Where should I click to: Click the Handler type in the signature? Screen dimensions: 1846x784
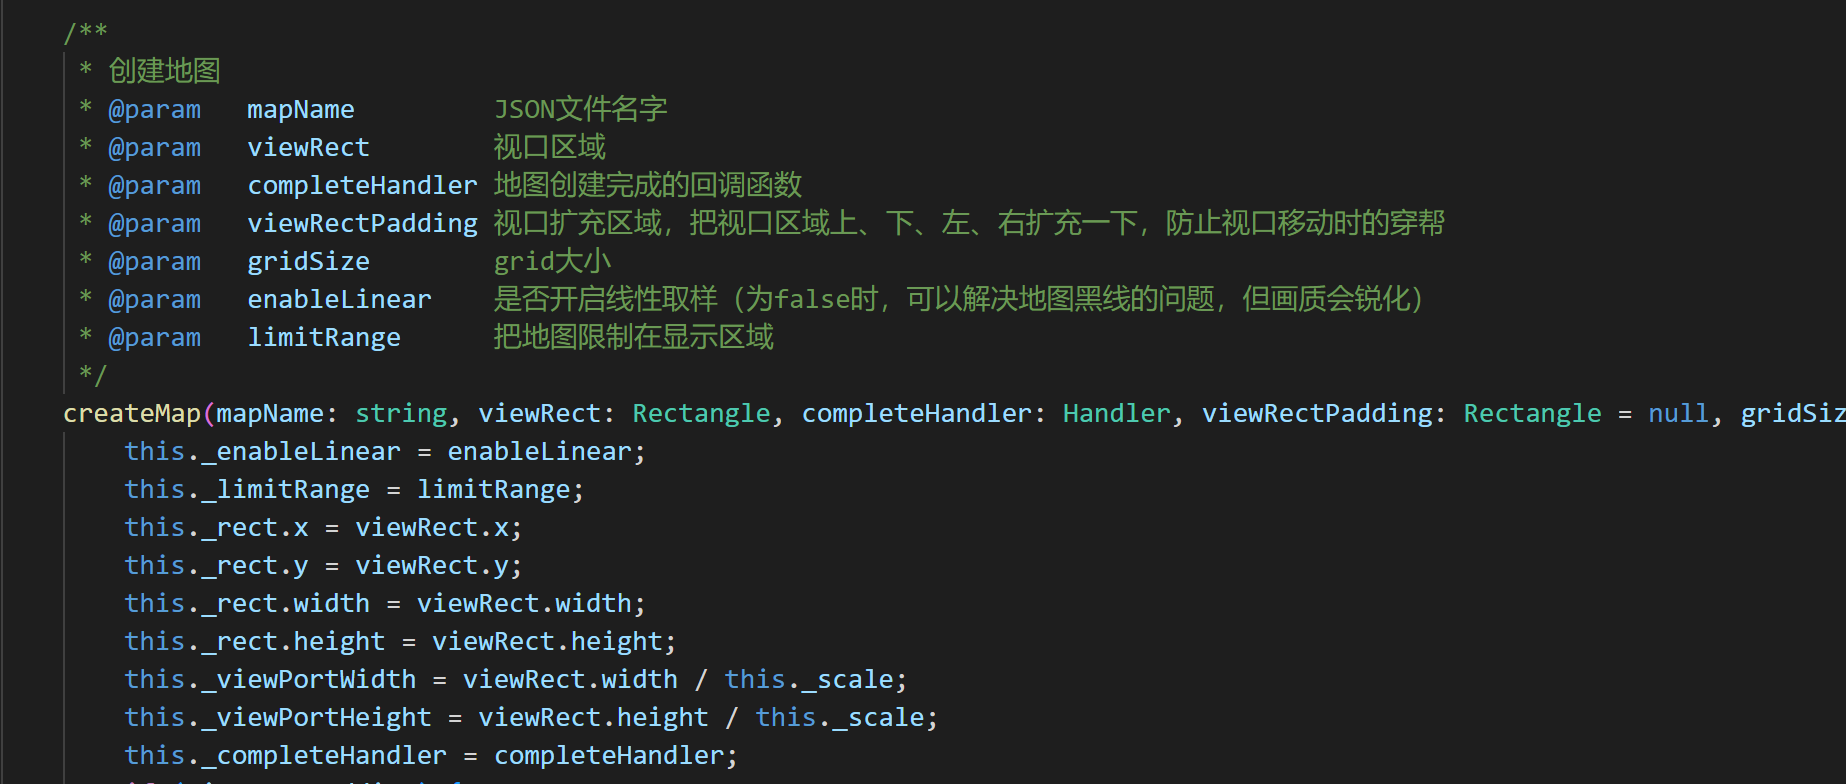tap(1116, 413)
